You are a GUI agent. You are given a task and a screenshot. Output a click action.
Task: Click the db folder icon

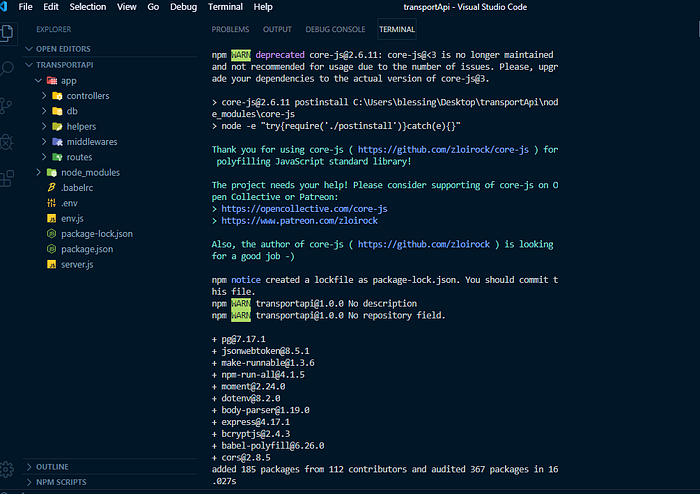(57, 111)
